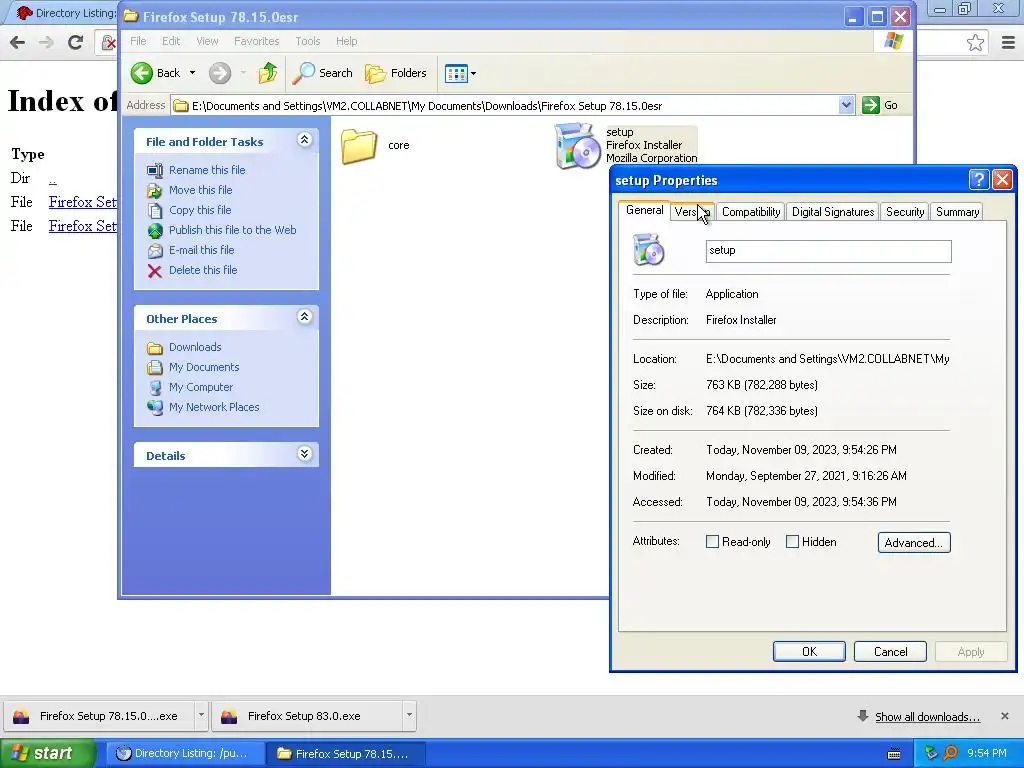1024x768 pixels.
Task: Click the browser forward arrow in Chrome
Action: coord(46,42)
